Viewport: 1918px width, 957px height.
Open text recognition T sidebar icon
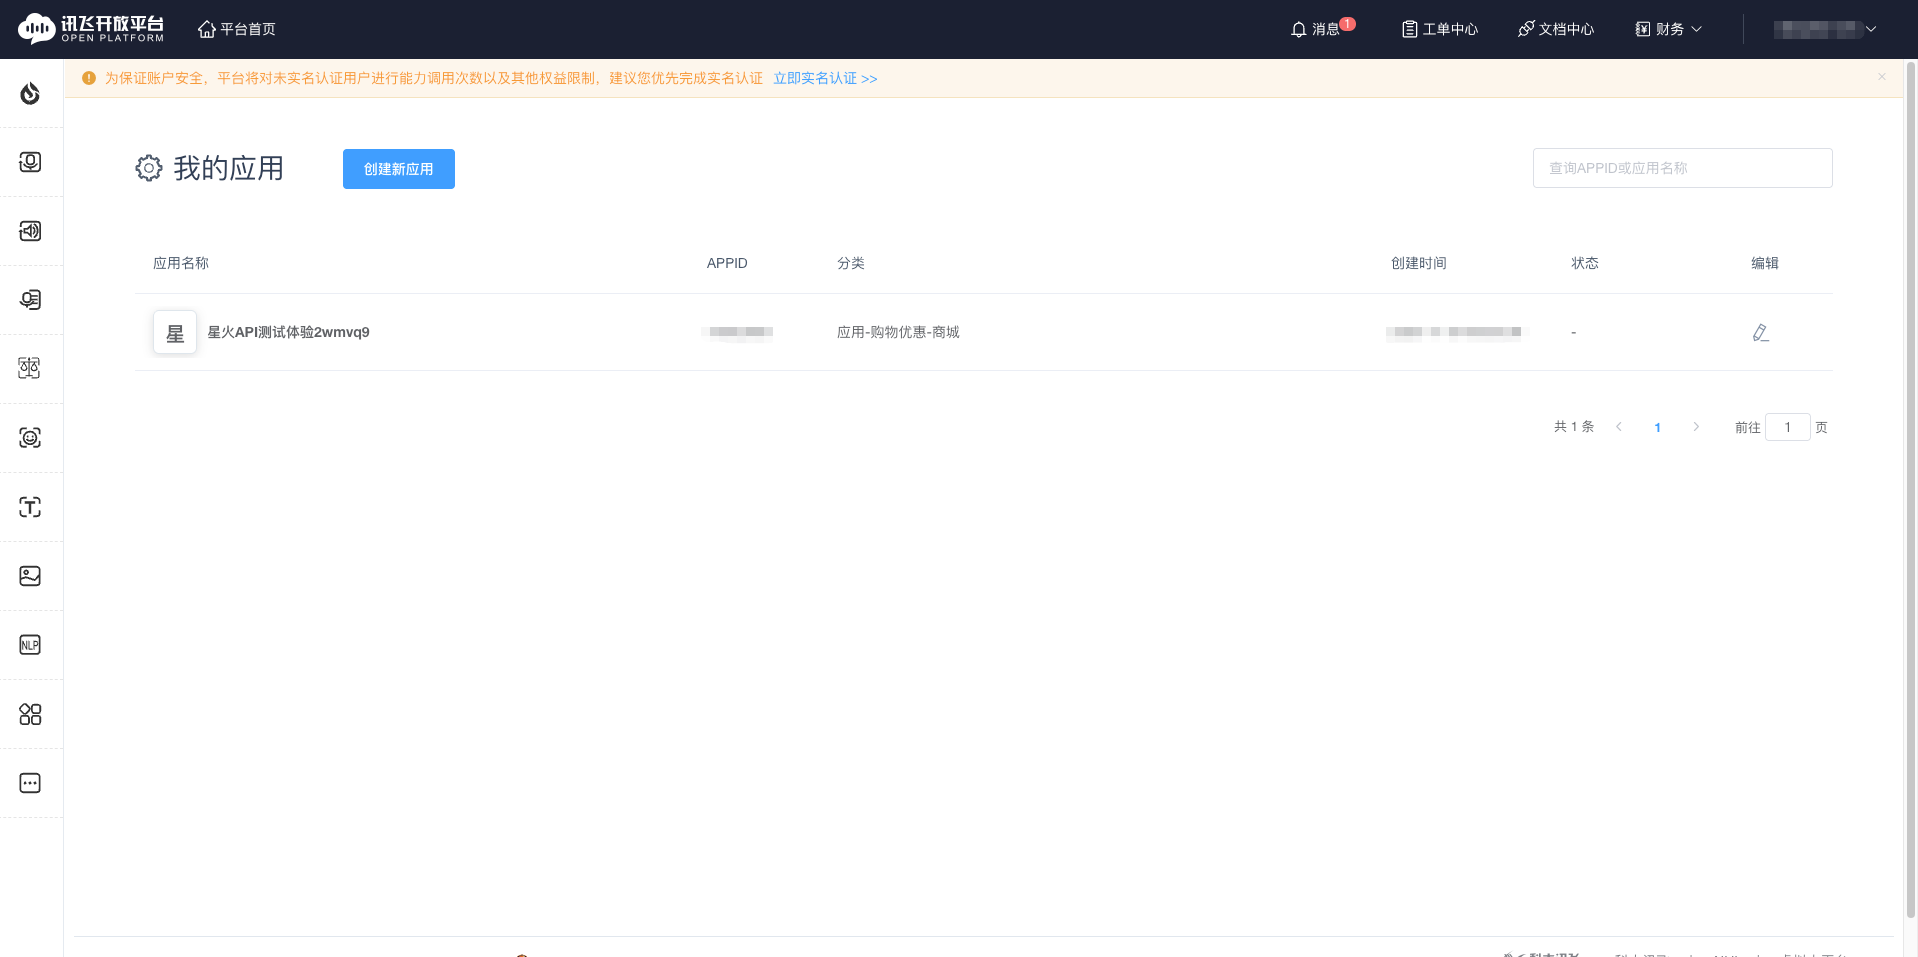(30, 507)
